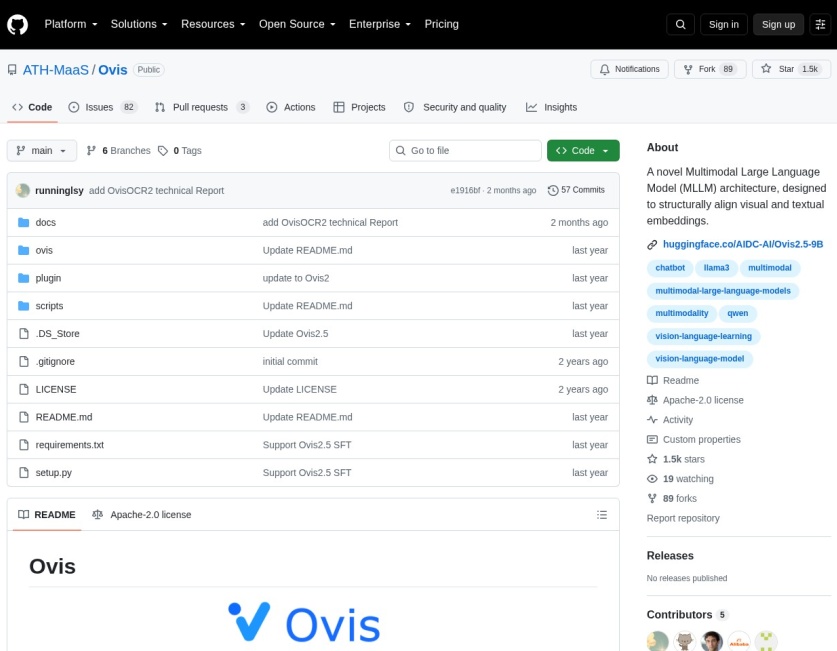View the 57 Commits history
The image size is (837, 651).
point(577,190)
